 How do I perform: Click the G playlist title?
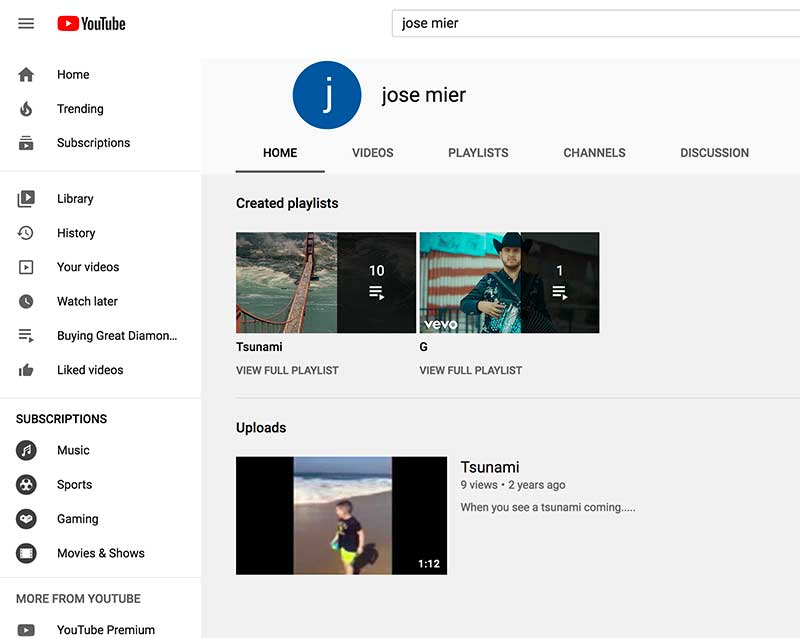coord(423,347)
